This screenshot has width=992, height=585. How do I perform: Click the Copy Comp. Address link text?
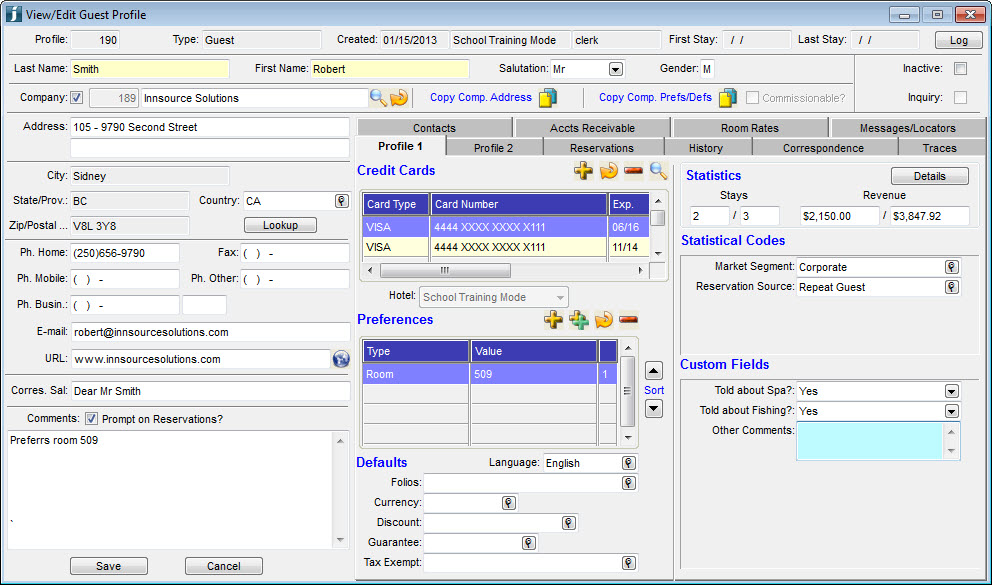(x=481, y=97)
